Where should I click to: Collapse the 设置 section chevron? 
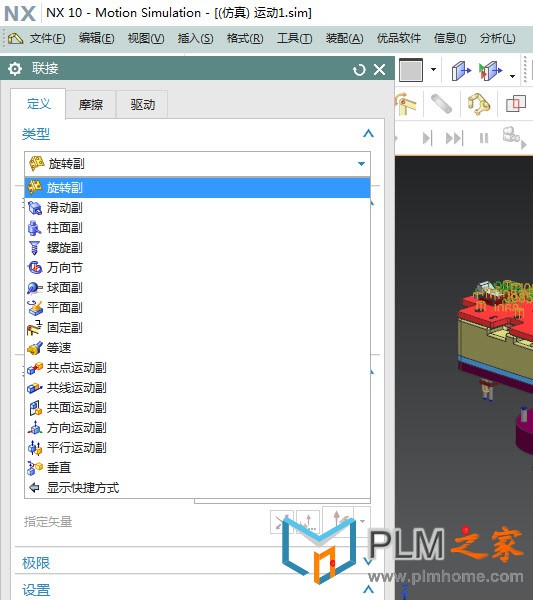click(368, 589)
